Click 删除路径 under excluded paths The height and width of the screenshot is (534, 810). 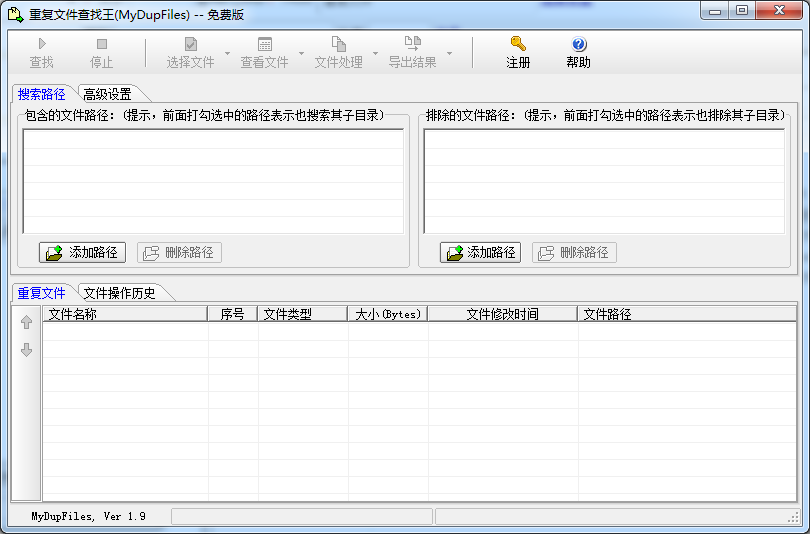[x=574, y=253]
